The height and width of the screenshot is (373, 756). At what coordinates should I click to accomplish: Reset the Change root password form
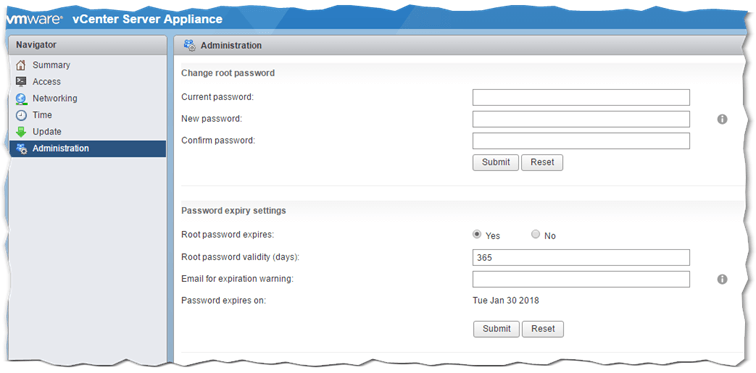542,162
